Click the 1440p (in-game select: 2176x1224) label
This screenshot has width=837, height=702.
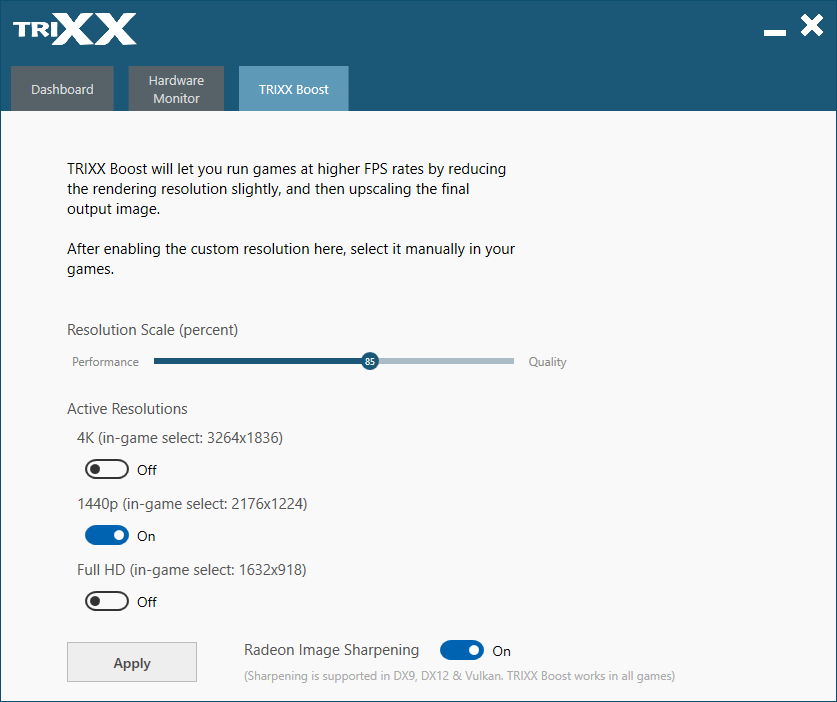tap(192, 504)
